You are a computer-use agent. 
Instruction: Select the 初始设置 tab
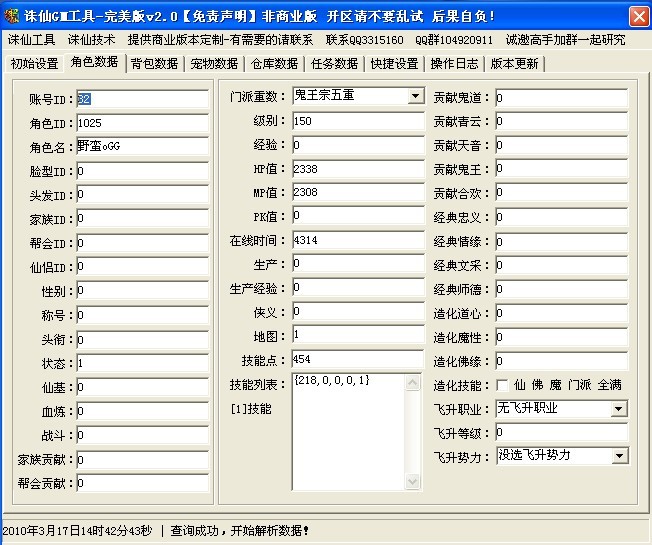coord(34,64)
